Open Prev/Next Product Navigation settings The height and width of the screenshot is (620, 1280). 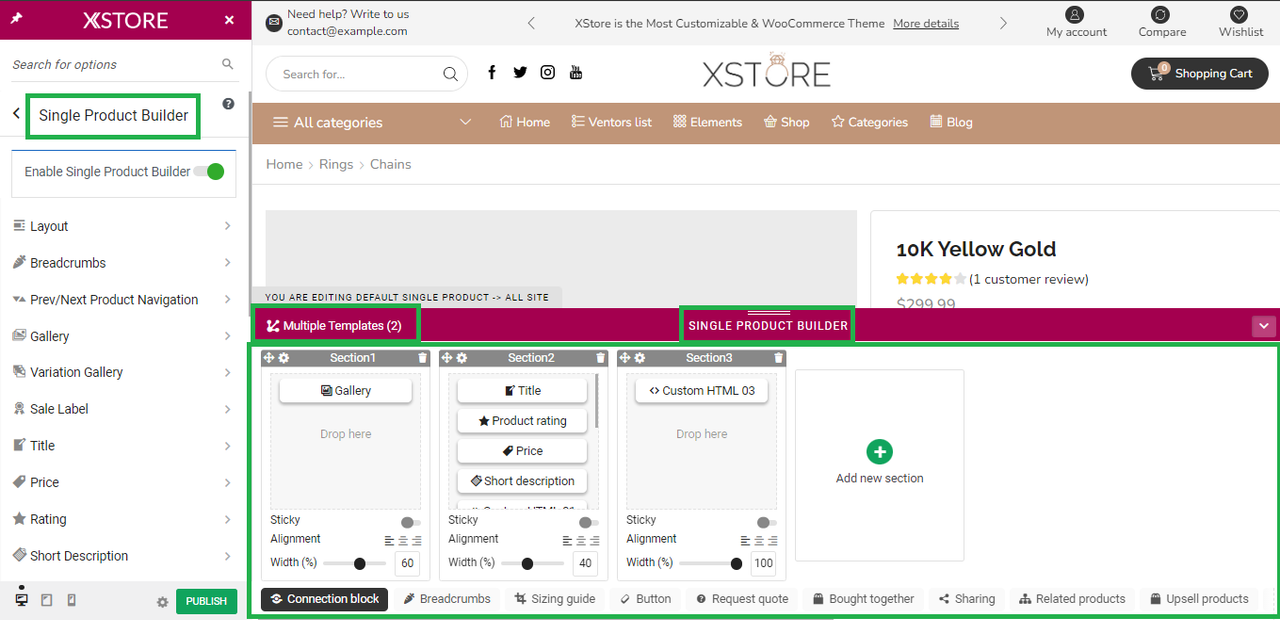click(x=124, y=299)
